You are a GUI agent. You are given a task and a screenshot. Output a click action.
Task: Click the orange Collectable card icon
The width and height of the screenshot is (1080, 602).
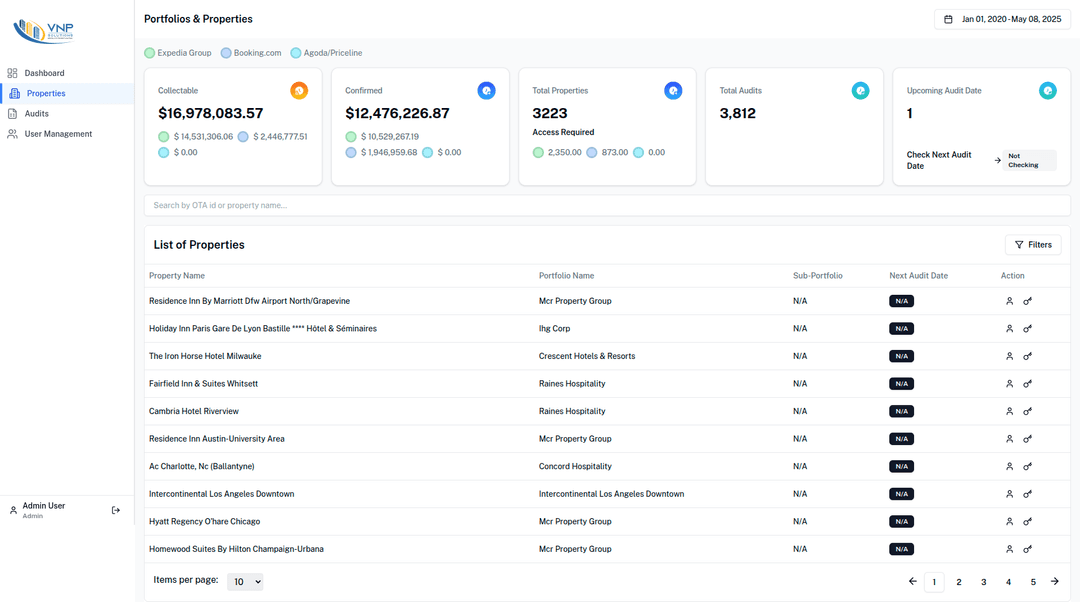point(299,90)
